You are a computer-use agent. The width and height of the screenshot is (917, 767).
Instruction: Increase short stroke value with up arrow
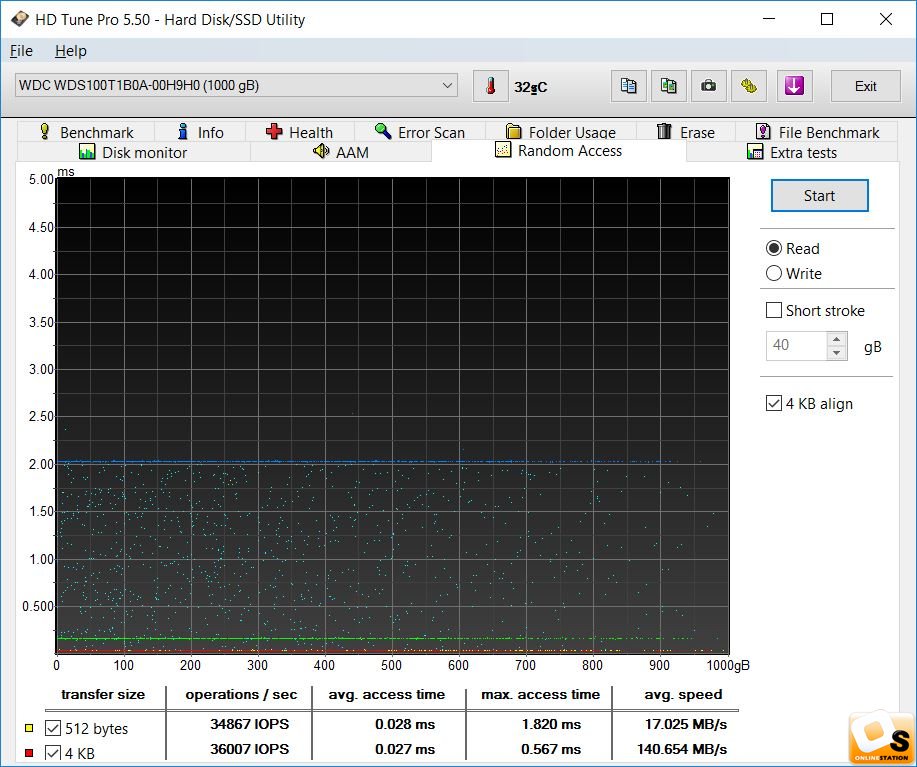coord(837,339)
